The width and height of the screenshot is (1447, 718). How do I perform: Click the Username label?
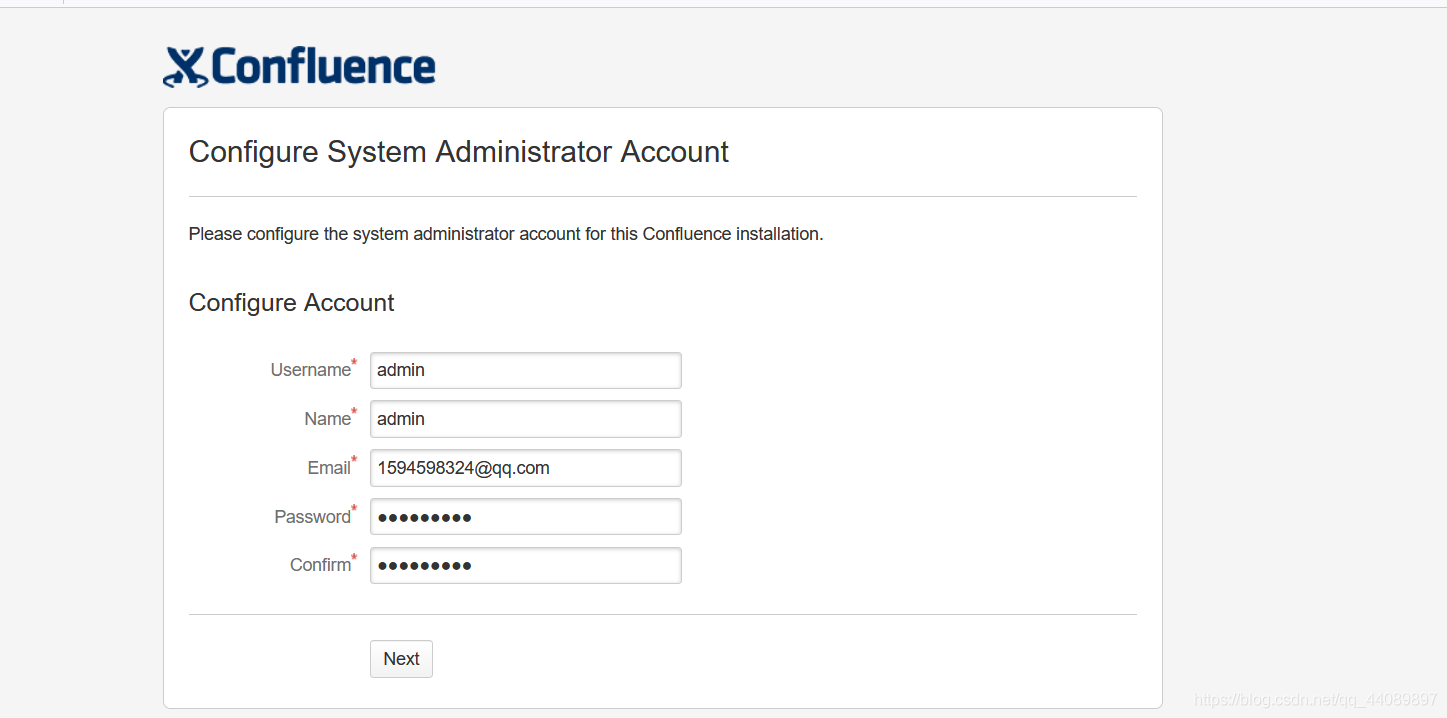311,370
